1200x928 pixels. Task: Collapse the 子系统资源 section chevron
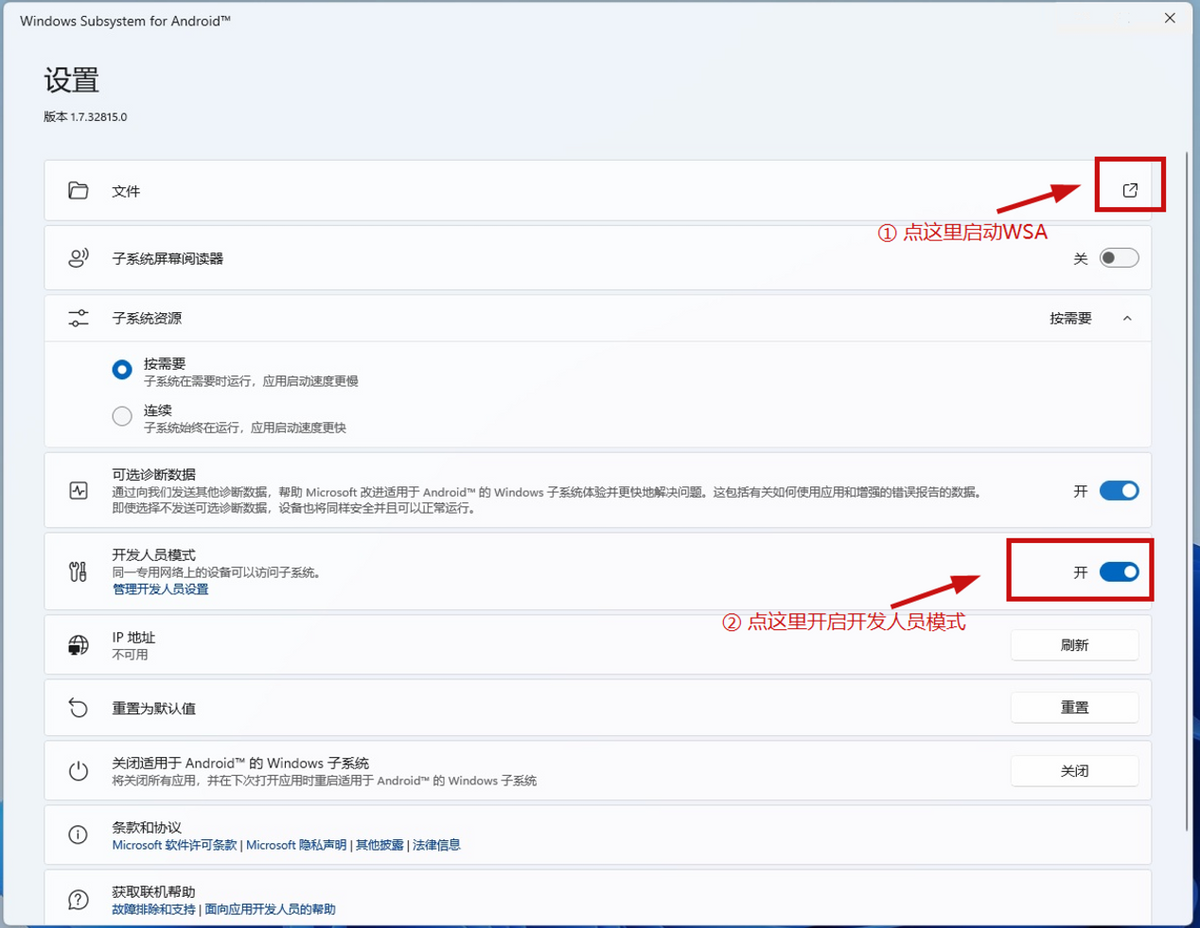[x=1127, y=318]
